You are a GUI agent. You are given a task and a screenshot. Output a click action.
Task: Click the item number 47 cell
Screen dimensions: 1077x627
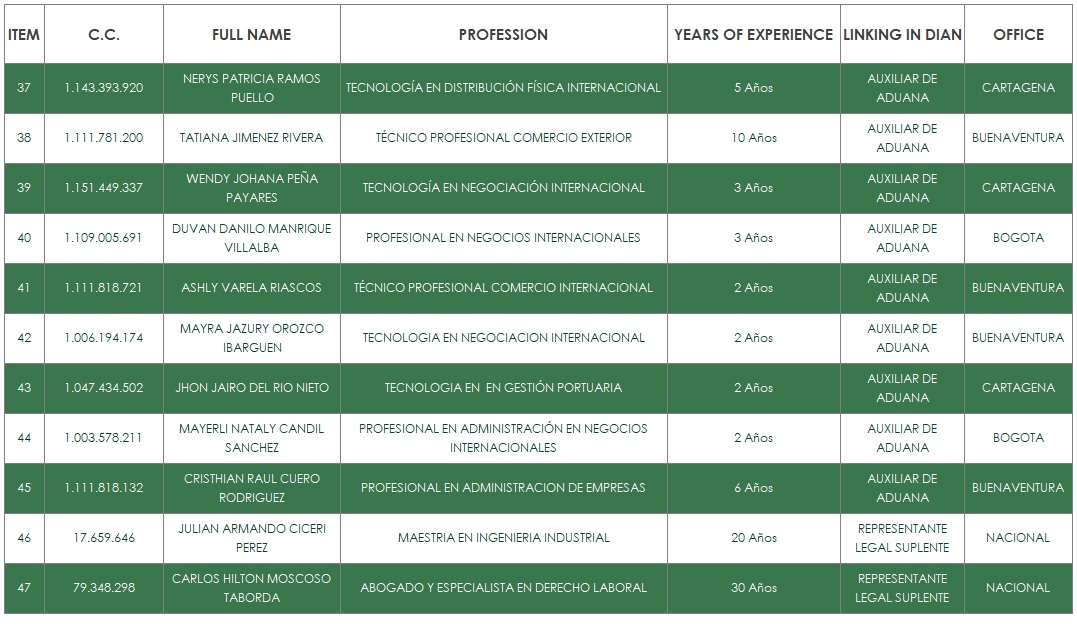[24, 588]
